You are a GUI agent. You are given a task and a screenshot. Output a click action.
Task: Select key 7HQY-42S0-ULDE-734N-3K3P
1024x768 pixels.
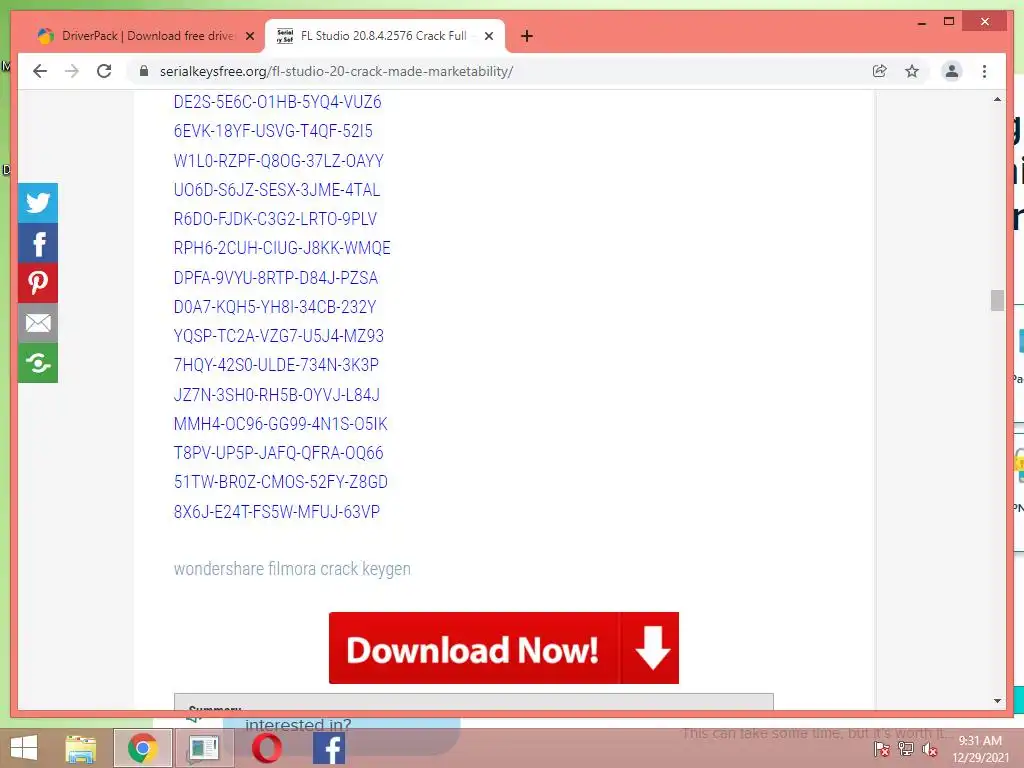pos(276,365)
